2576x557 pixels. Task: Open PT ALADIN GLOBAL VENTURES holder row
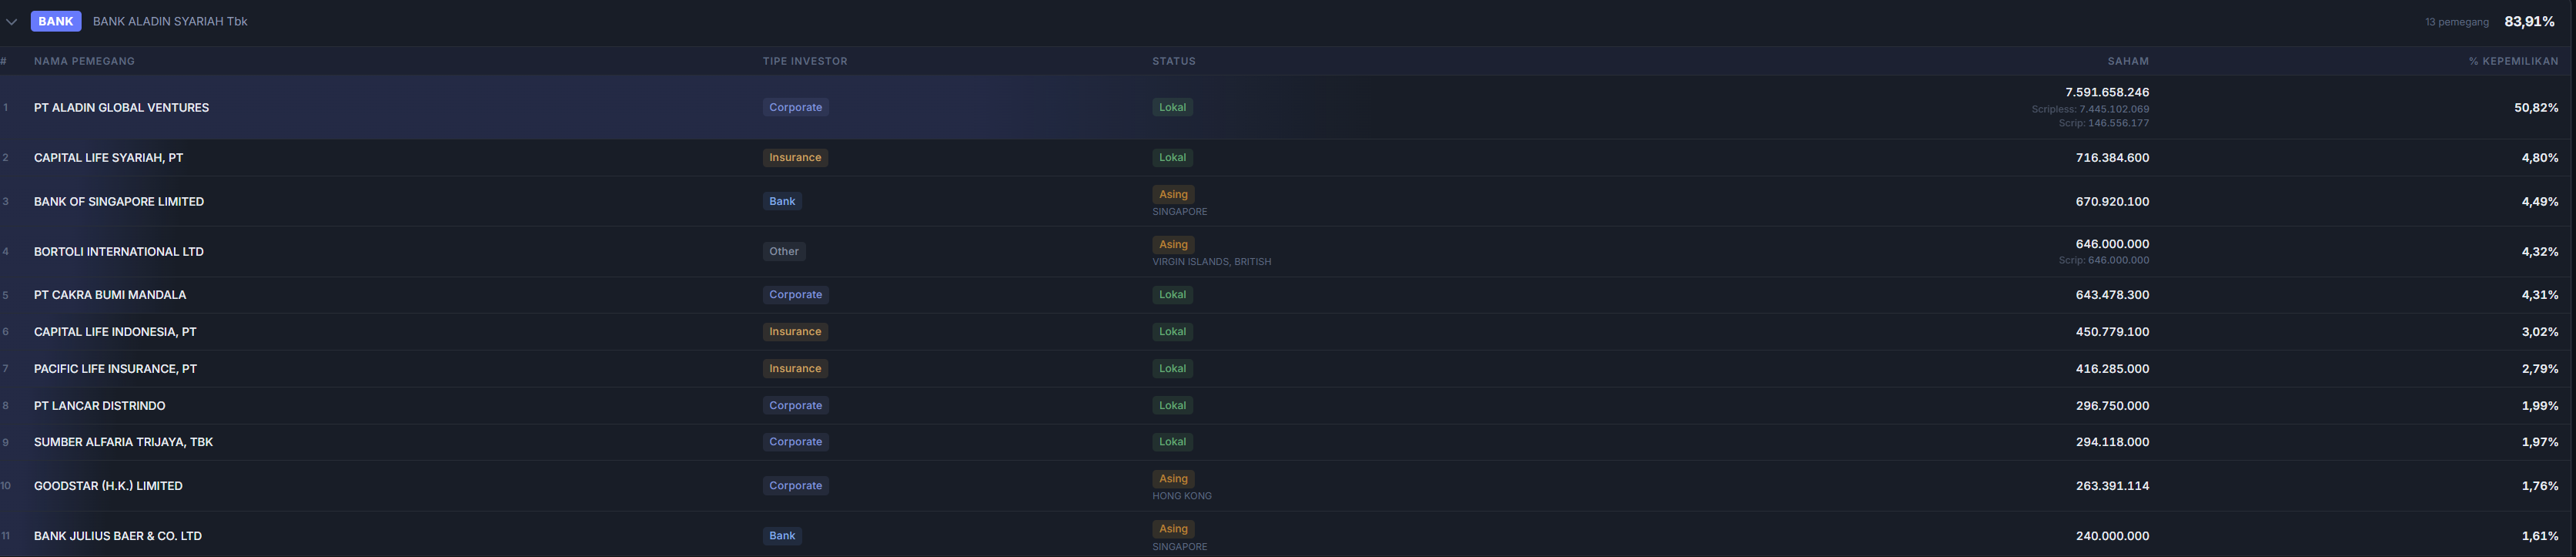pyautogui.click(x=121, y=107)
